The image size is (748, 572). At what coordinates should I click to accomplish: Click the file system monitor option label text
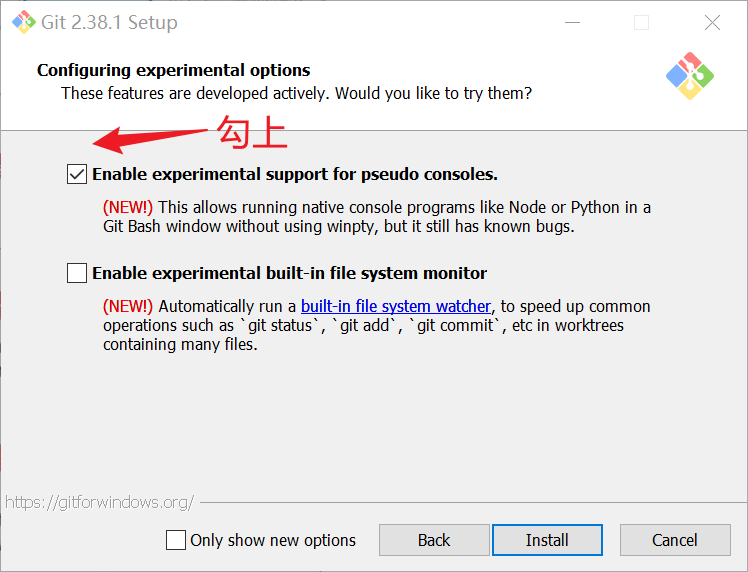click(x=289, y=273)
